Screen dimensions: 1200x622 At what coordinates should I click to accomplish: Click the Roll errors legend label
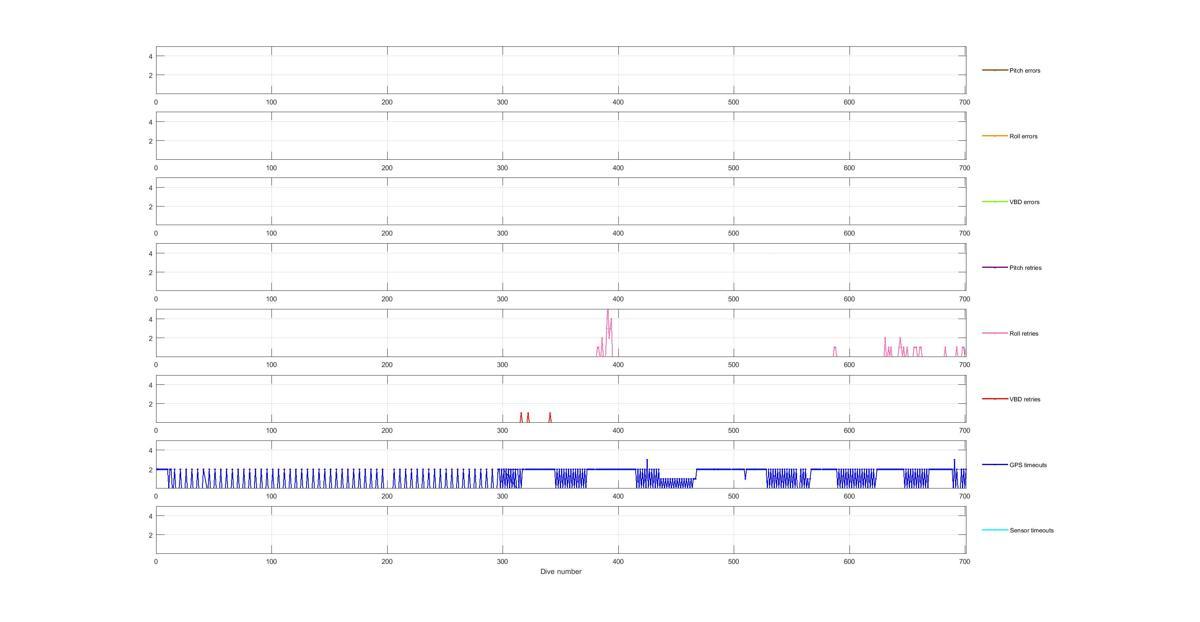pos(1023,136)
